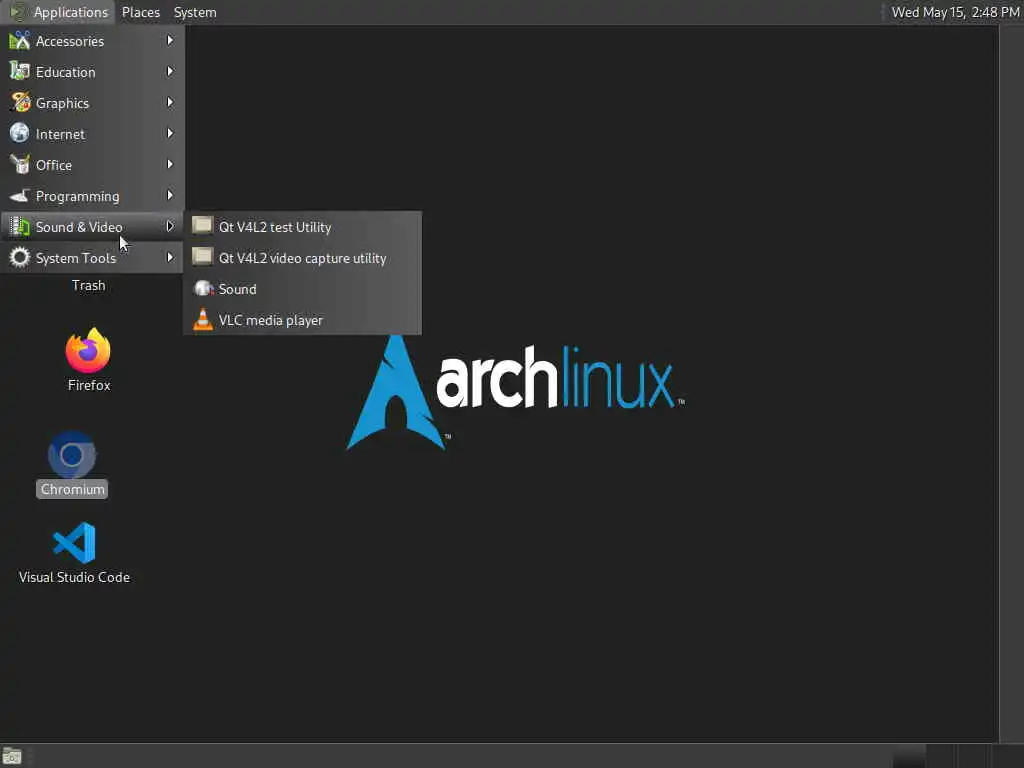Viewport: 1024px width, 768px height.
Task: Select the Accessories menu label
Action: 70,41
